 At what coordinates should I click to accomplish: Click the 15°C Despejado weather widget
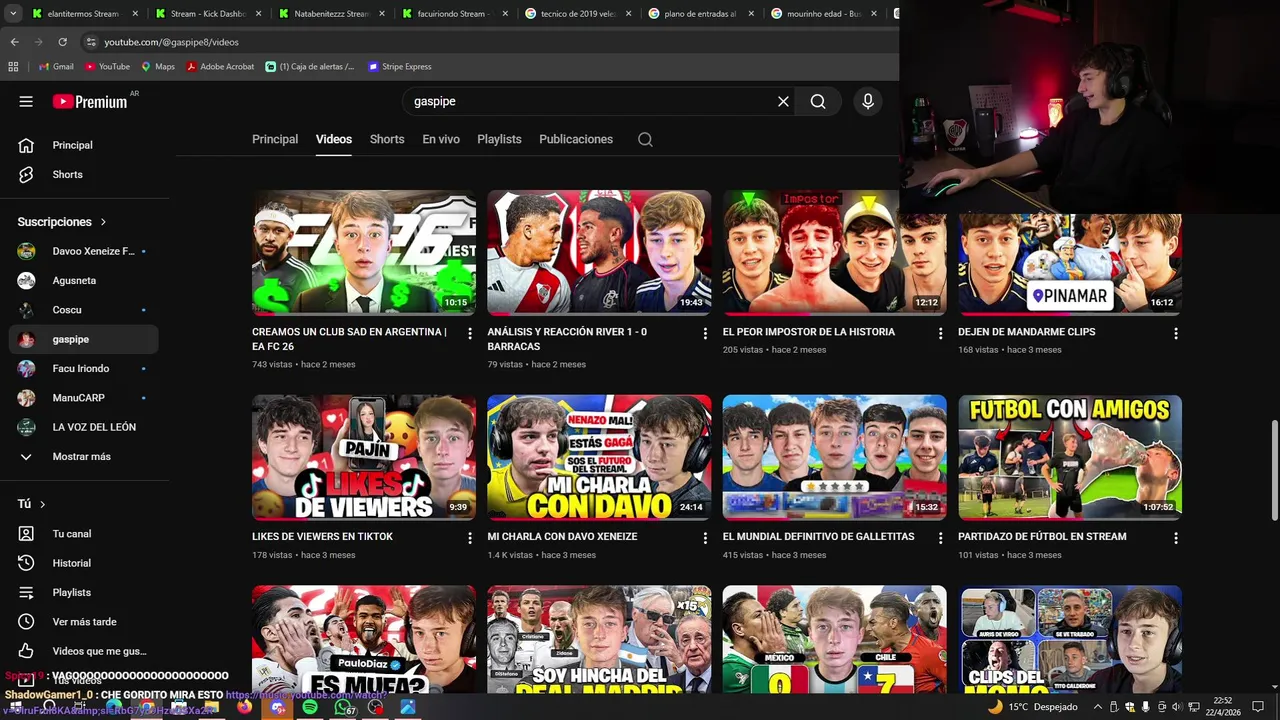(1033, 707)
